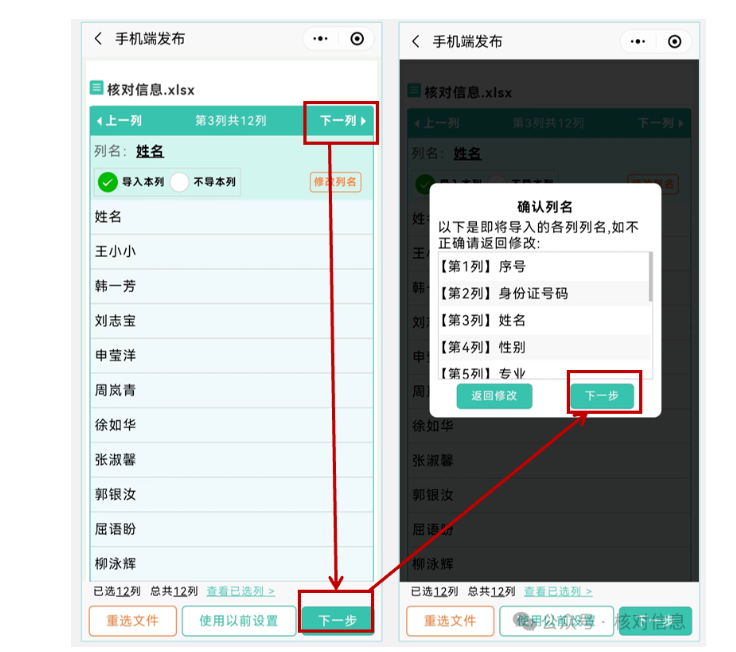The width and height of the screenshot is (736, 652).
Task: Open the right phone's three-dot more menu
Action: click(x=638, y=41)
